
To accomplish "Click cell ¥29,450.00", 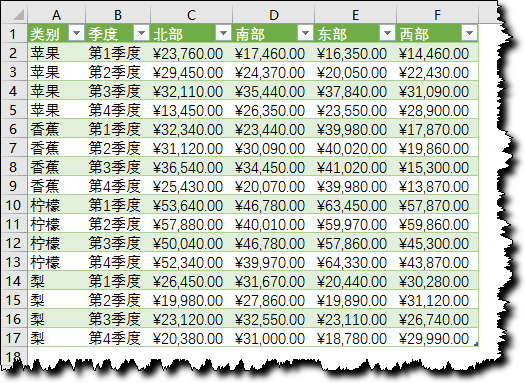I will 191,72.
